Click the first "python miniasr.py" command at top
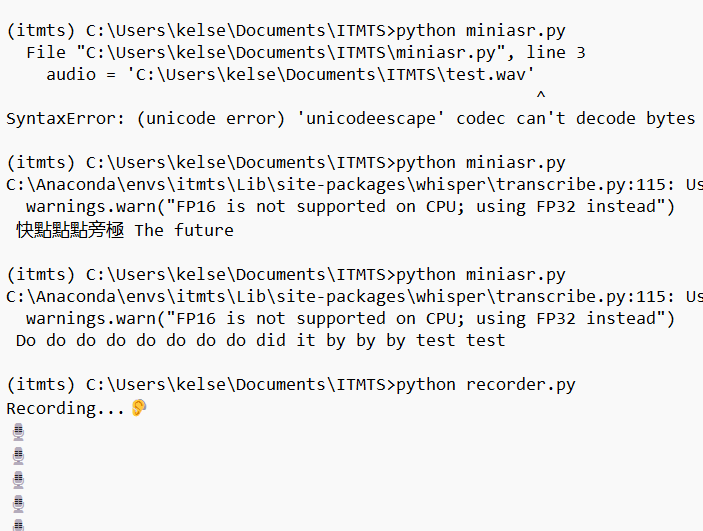The image size is (703, 531). pos(480,29)
